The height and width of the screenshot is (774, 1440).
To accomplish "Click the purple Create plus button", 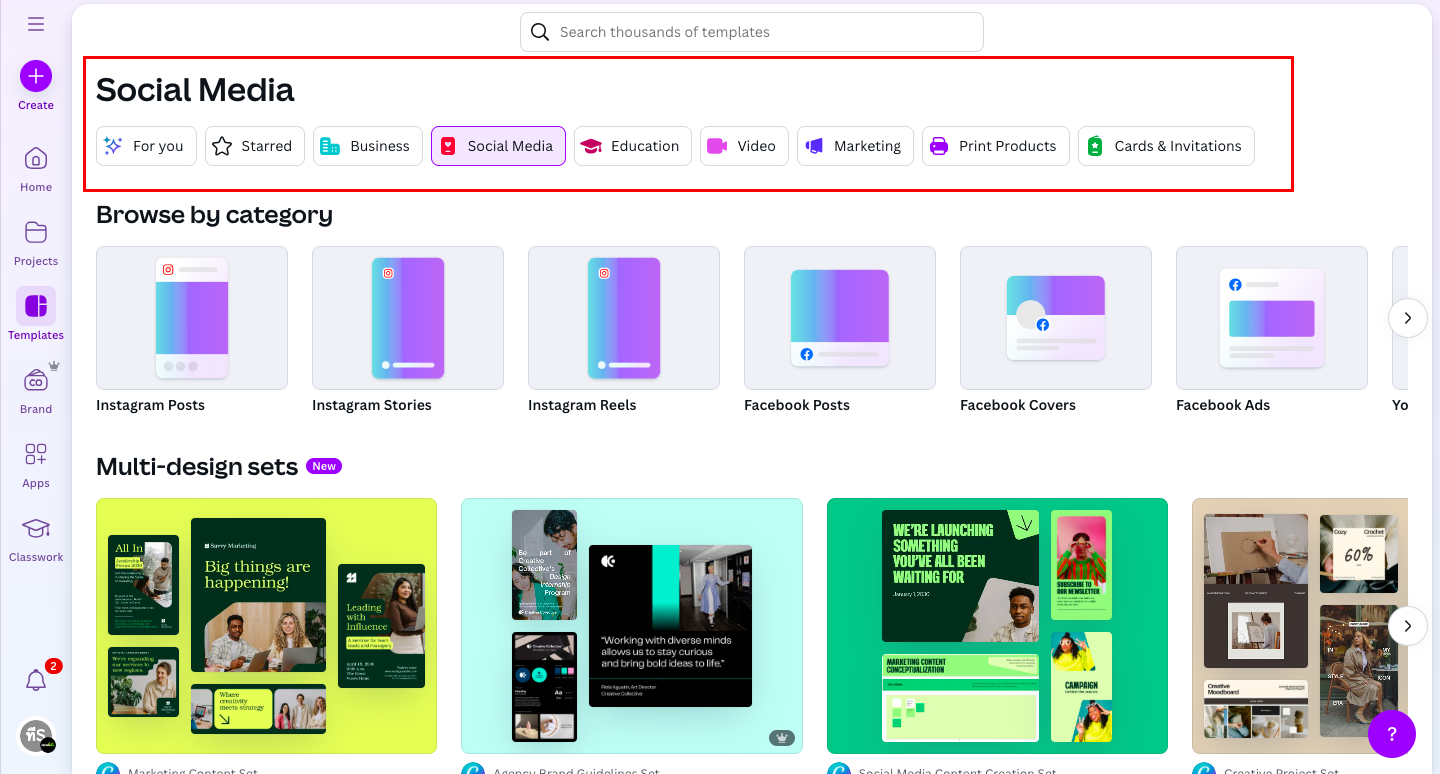I will click(x=36, y=76).
